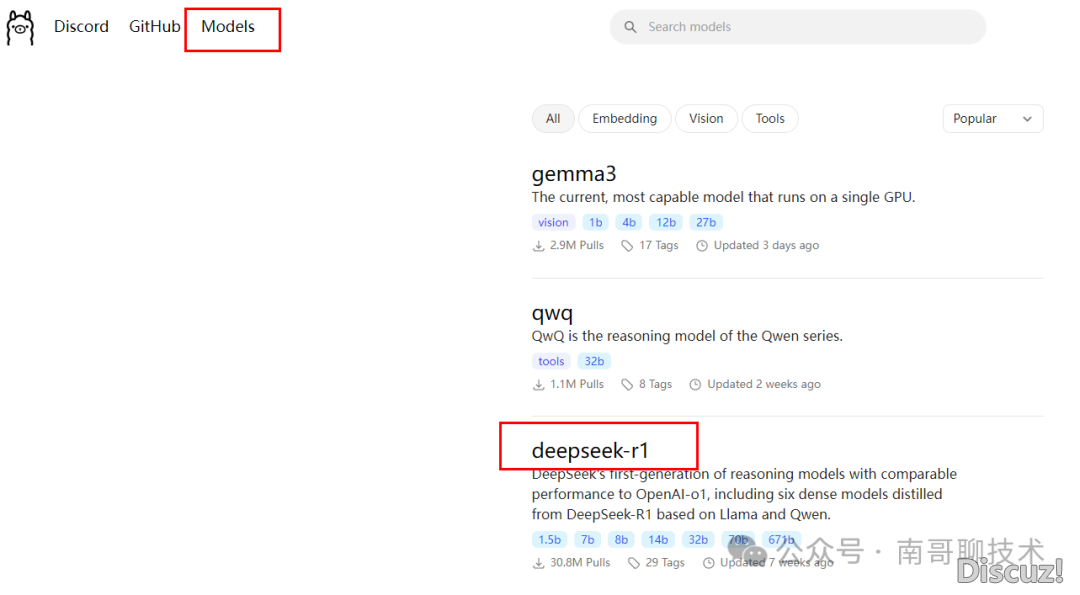The image size is (1080, 595).
Task: Click deepseek-r1 32b size tag
Action: click(698, 540)
